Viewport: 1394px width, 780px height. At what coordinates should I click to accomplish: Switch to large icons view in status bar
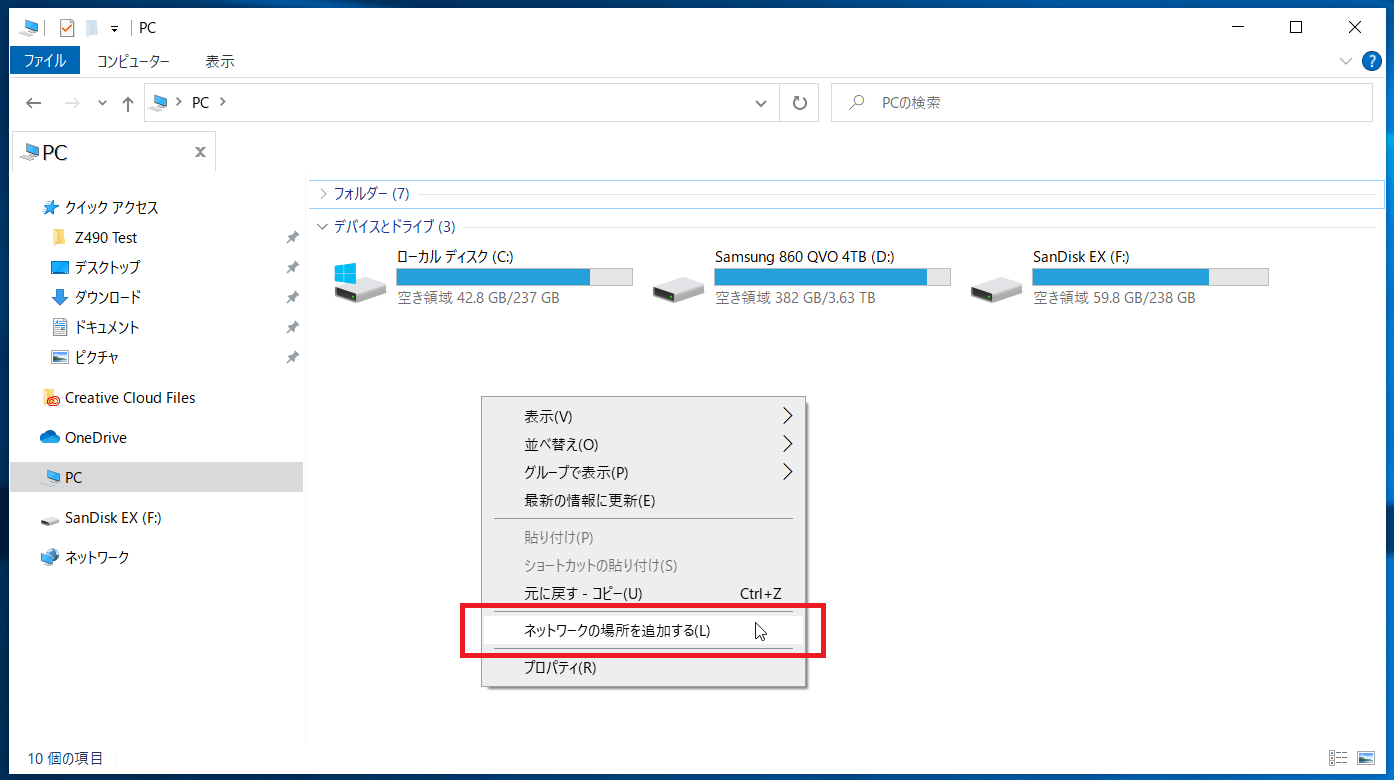click(1366, 758)
